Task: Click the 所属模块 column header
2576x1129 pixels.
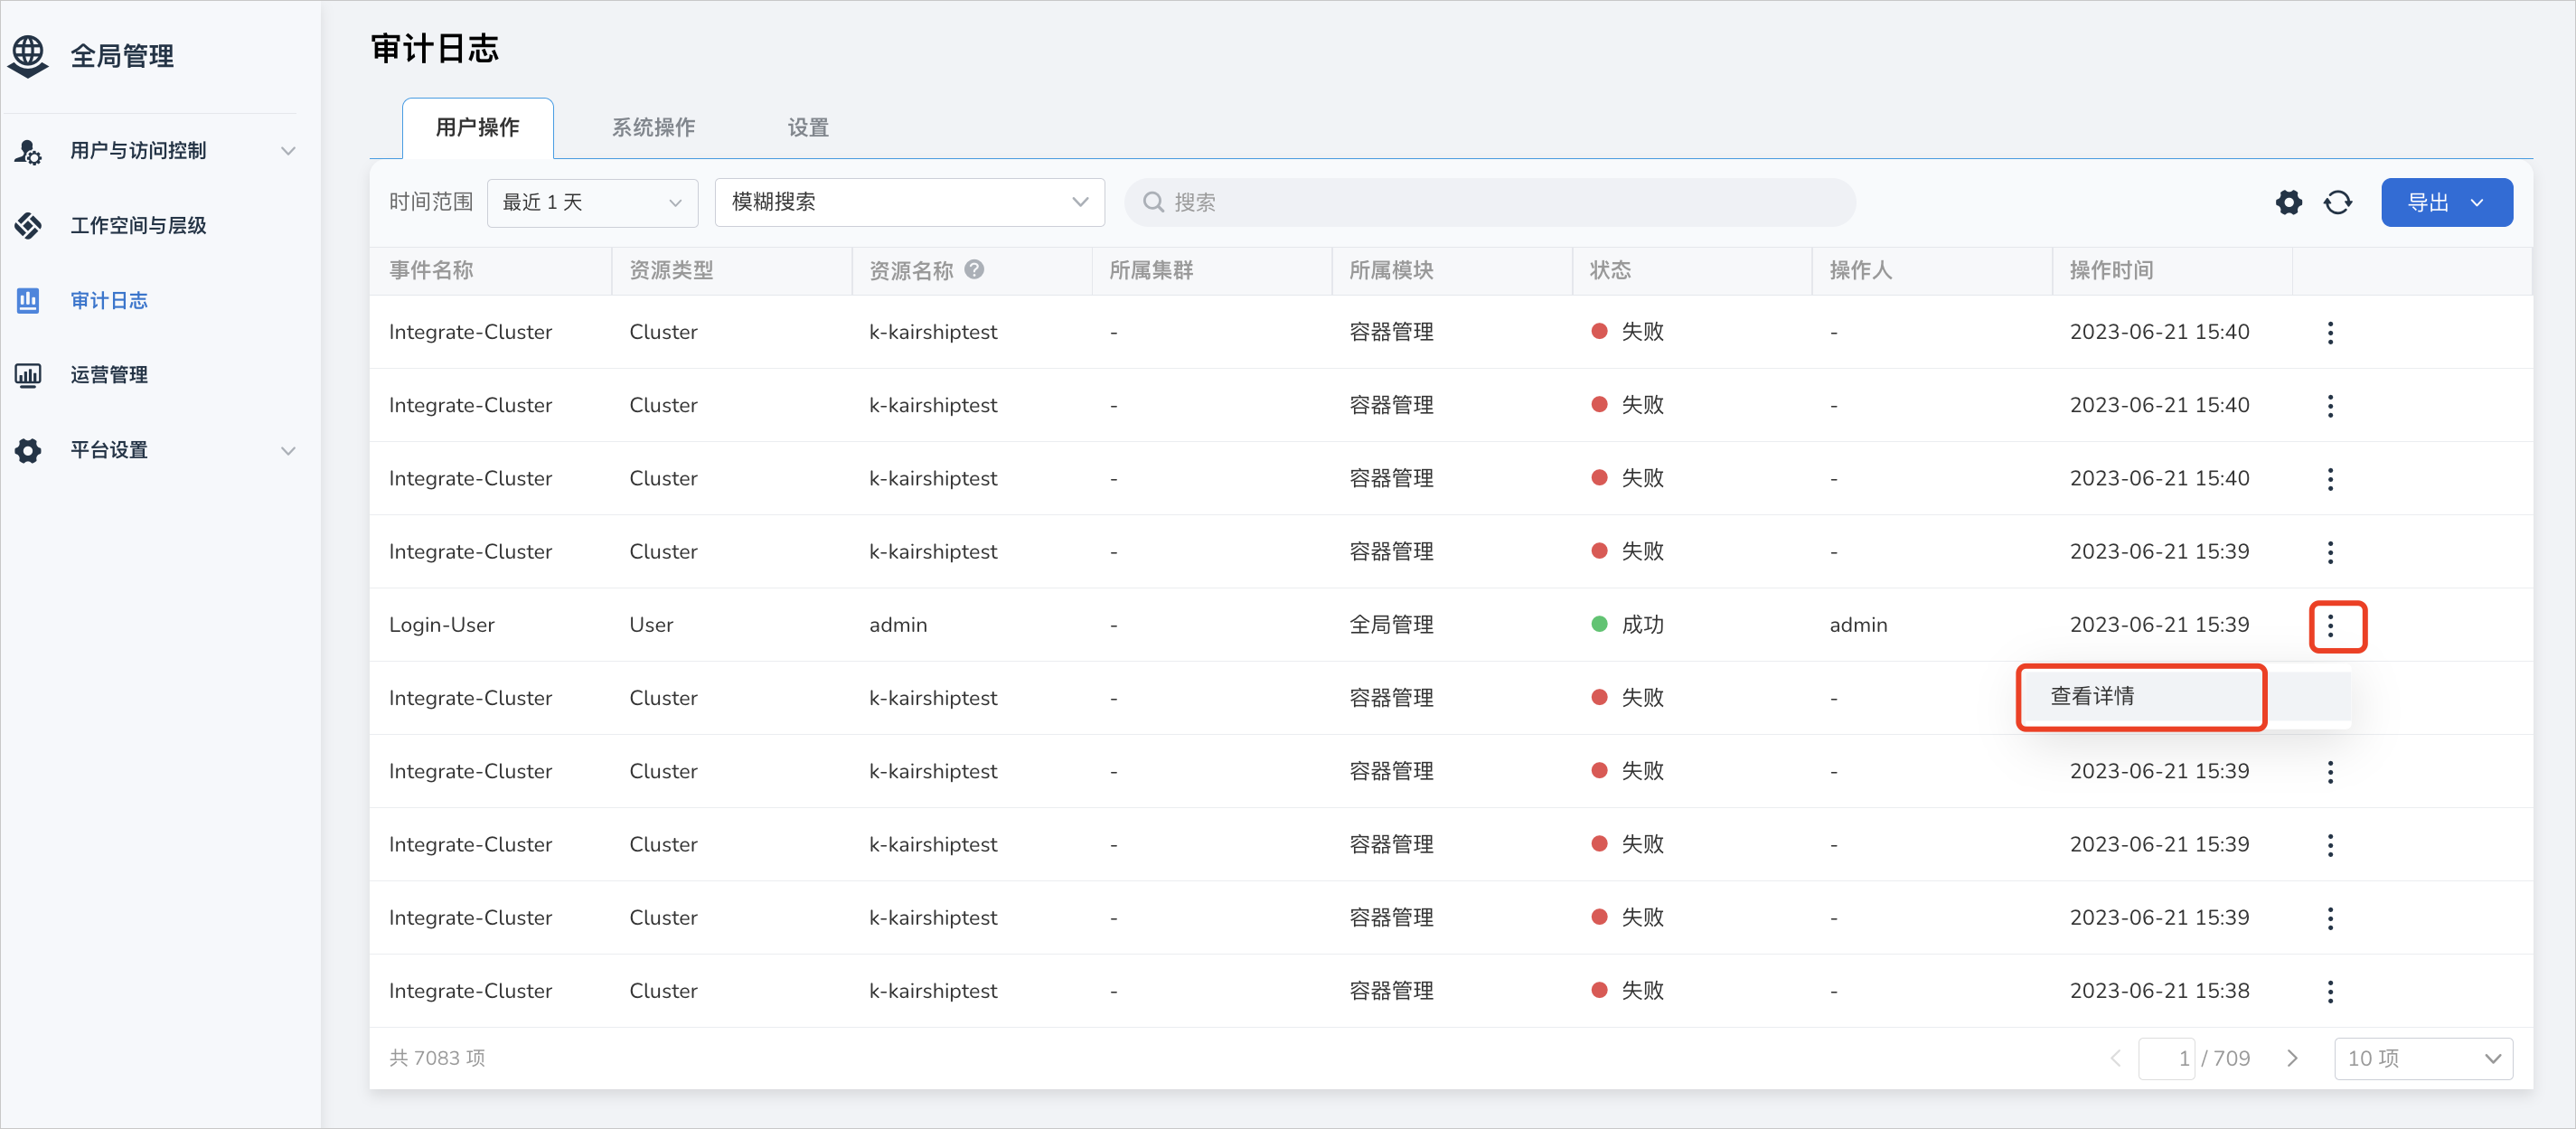Action: (1391, 270)
